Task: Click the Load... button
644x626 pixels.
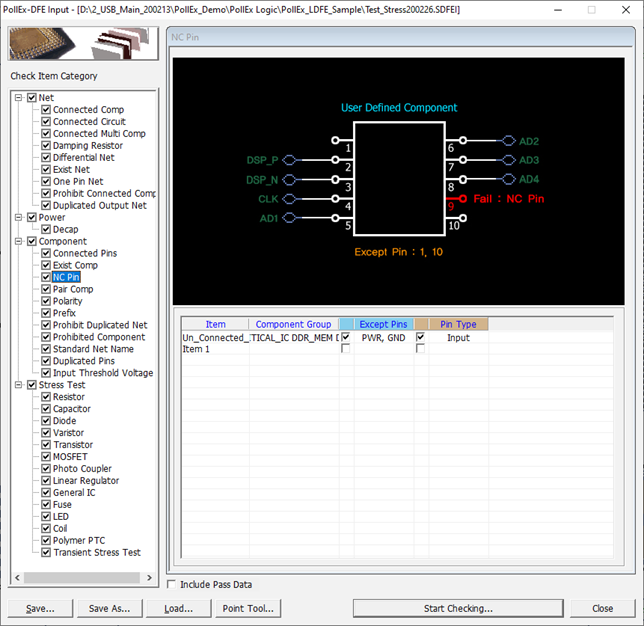Action: 179,608
